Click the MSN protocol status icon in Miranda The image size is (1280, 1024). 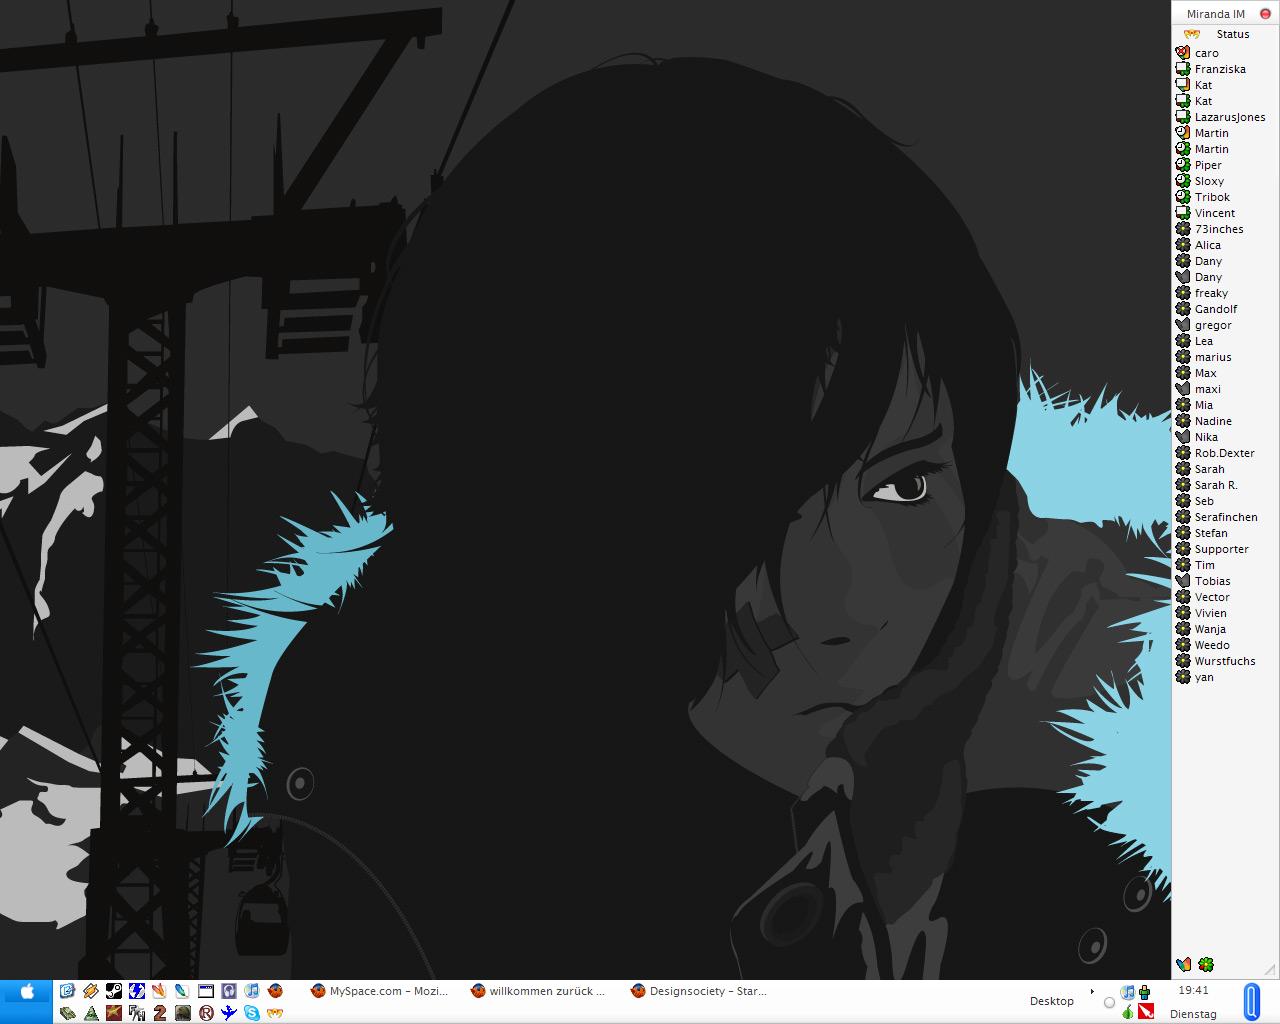[1184, 964]
